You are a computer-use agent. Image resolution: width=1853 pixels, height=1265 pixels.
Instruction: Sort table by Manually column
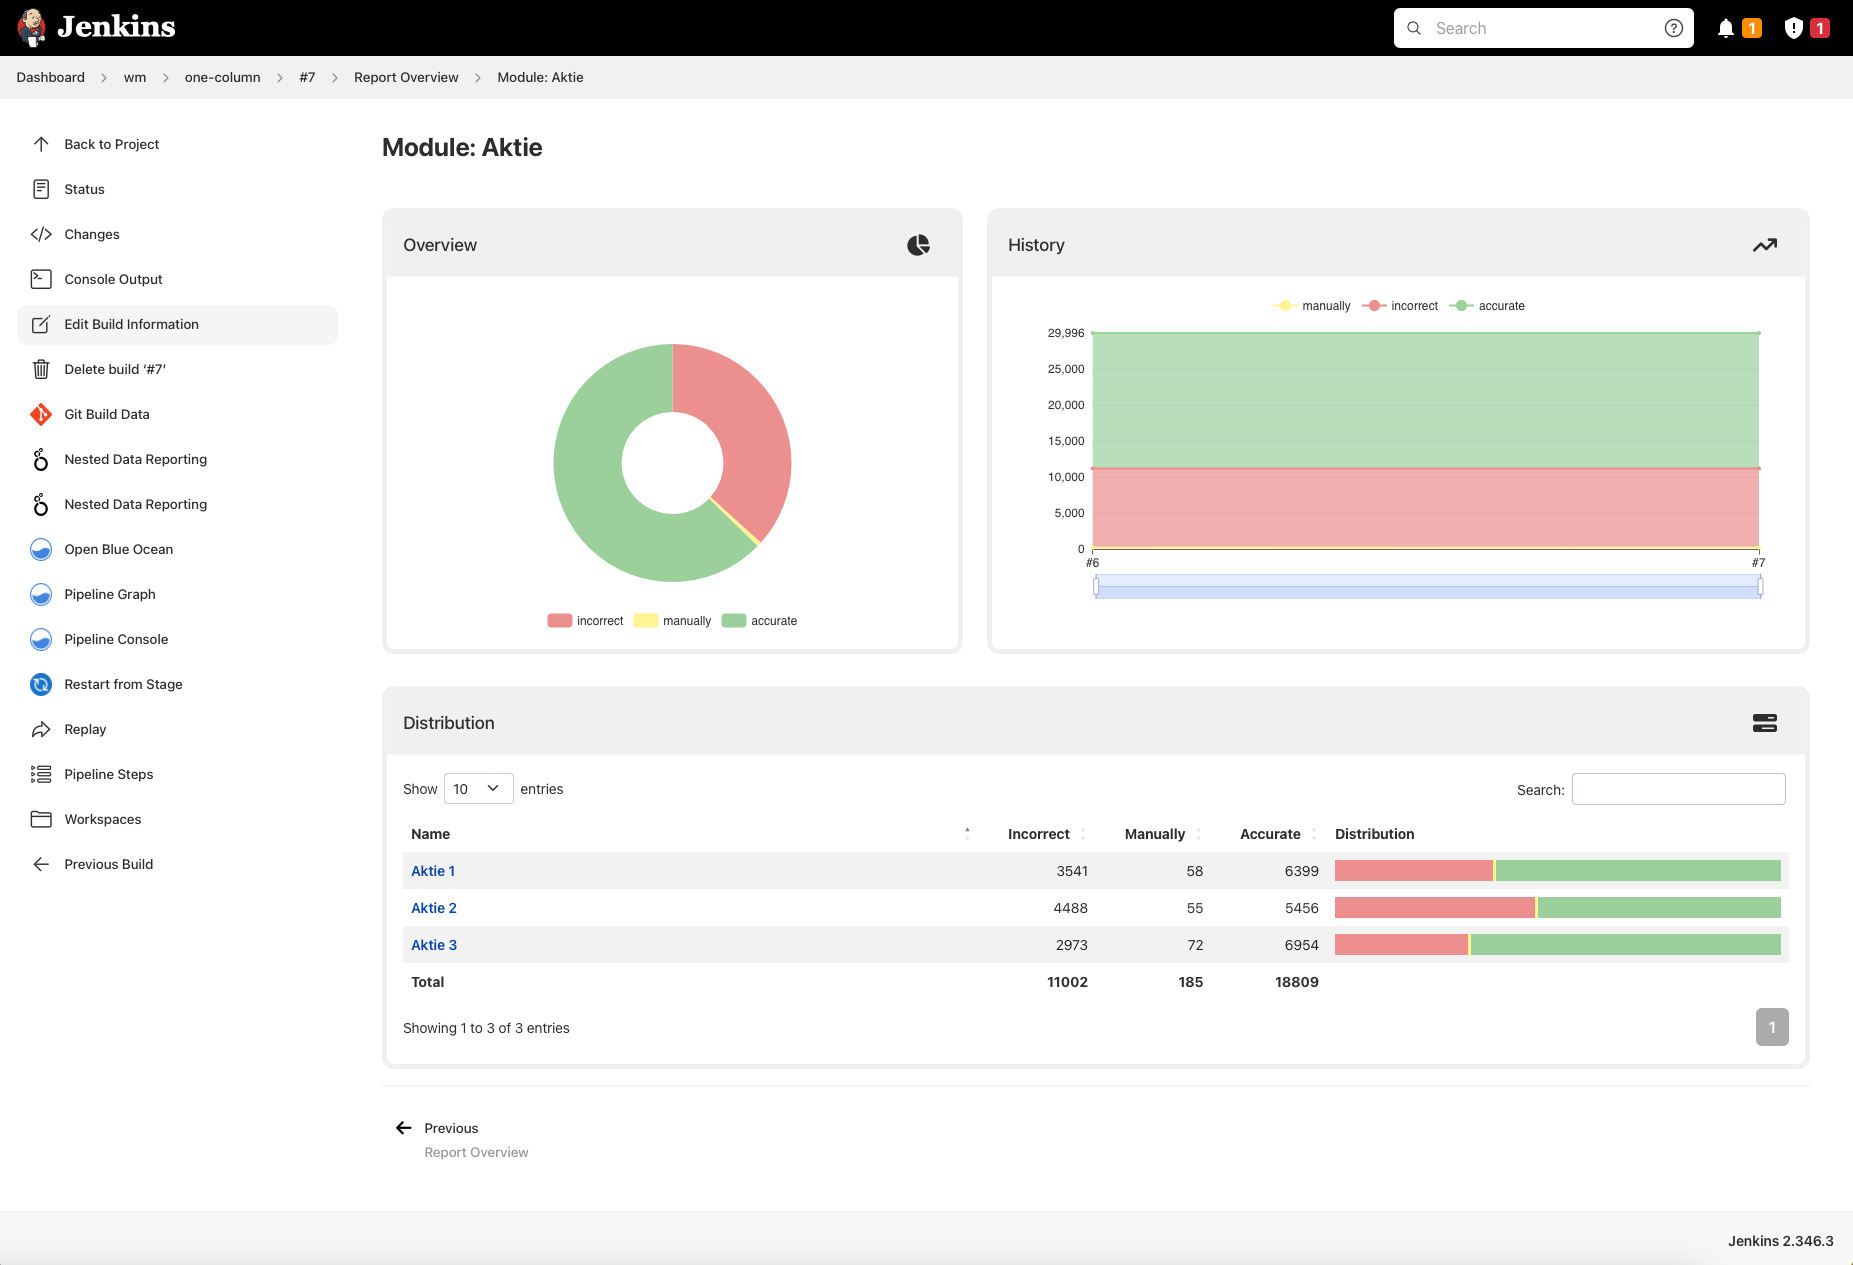point(1162,834)
